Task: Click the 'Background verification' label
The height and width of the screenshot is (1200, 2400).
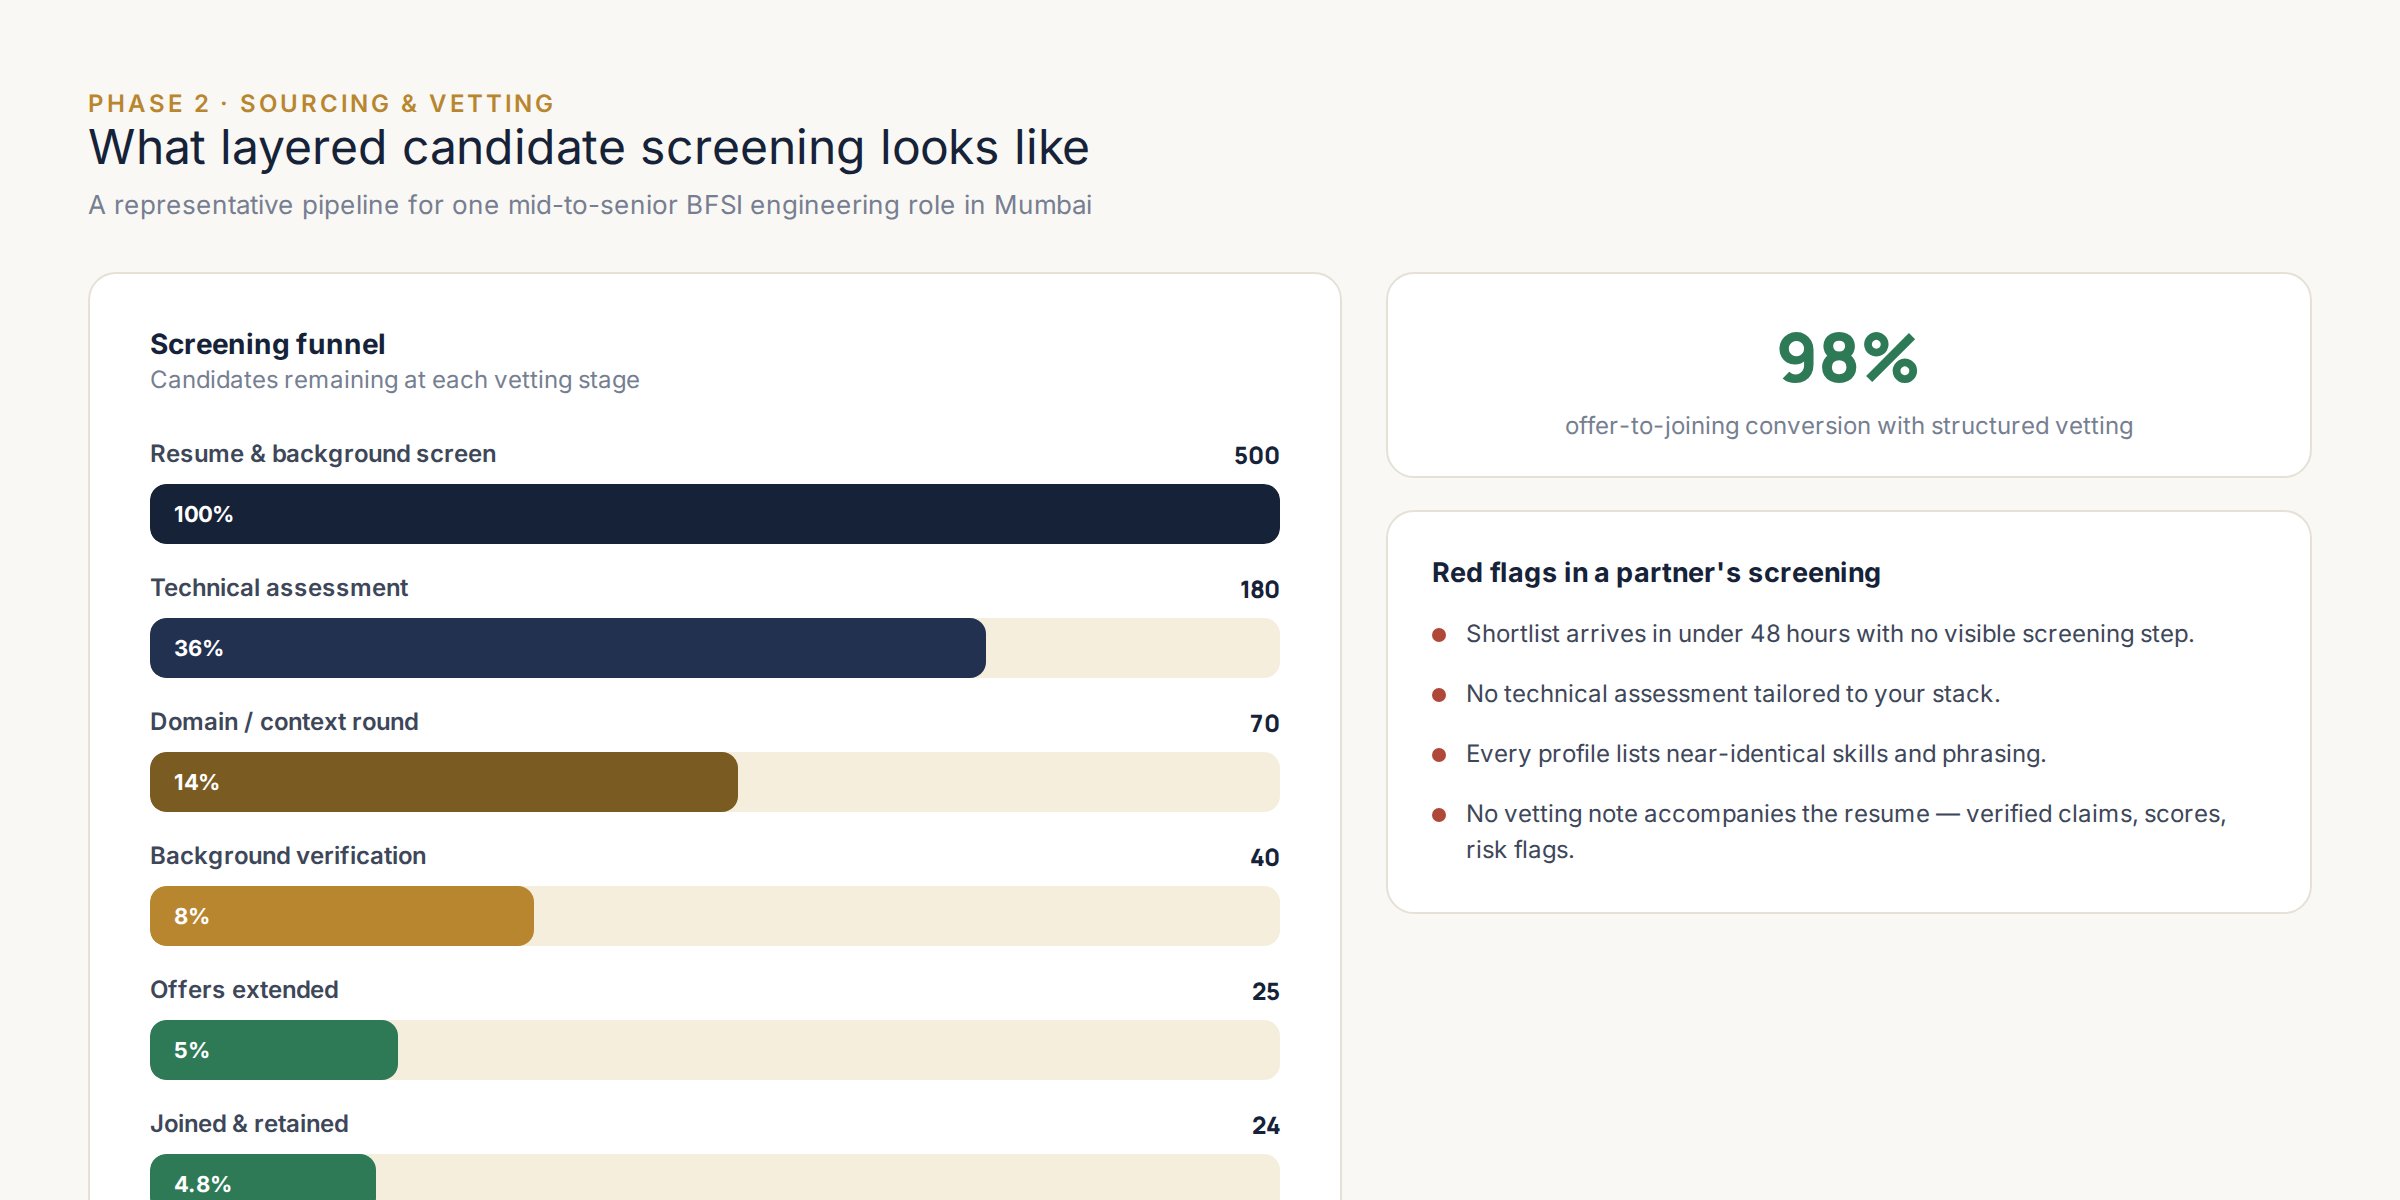Action: click(x=288, y=856)
